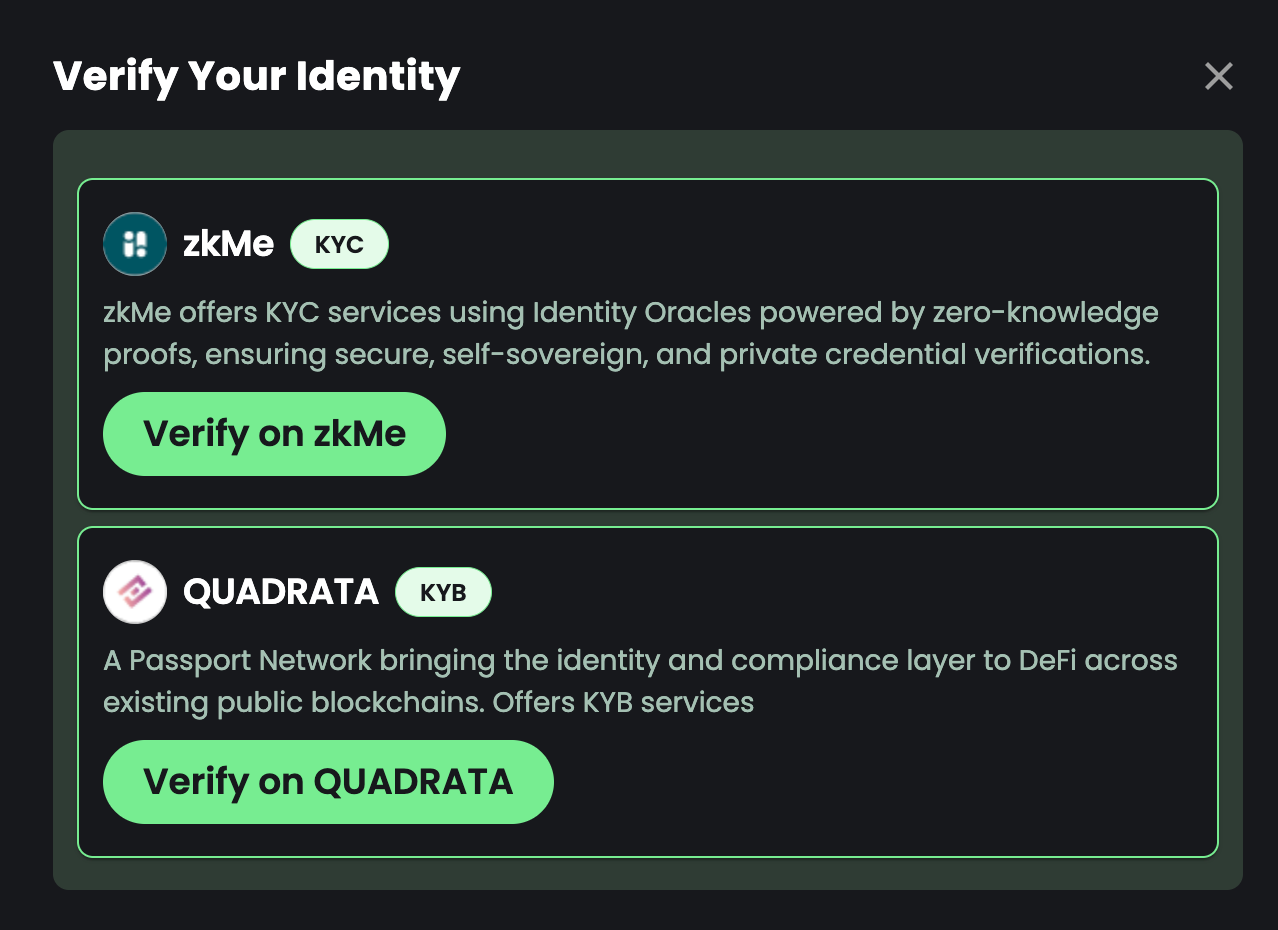Start verification with the Verify on zkMe button

pyautogui.click(x=274, y=434)
